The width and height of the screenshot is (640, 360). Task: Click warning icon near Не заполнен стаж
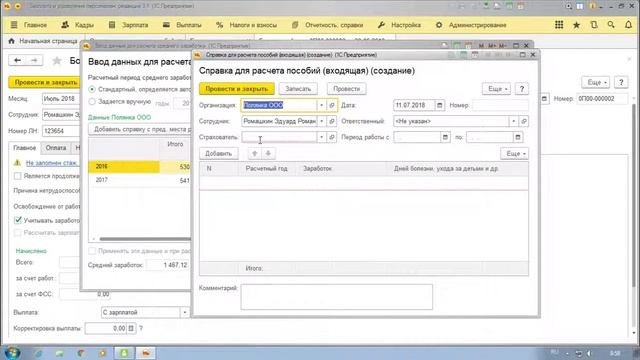[17, 163]
